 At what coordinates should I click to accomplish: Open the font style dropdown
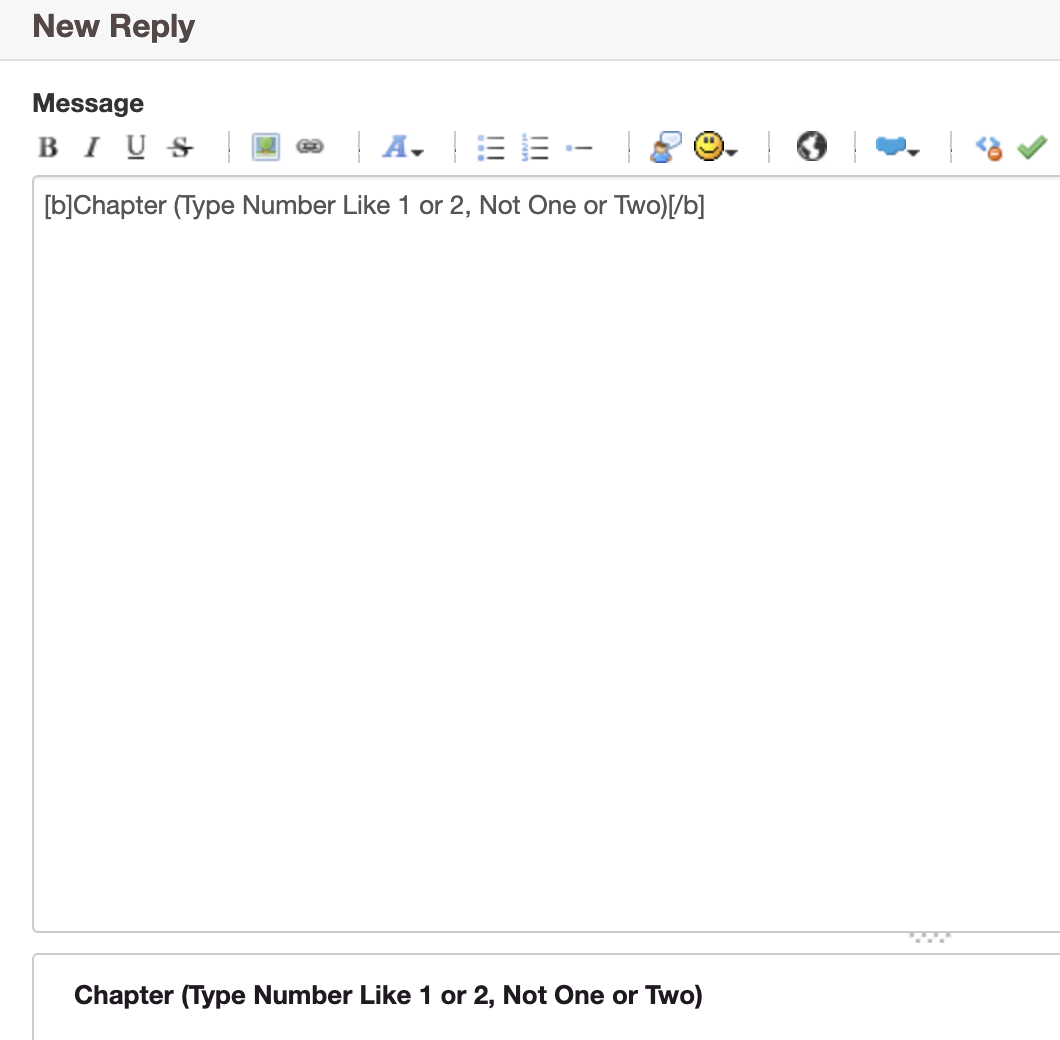click(x=403, y=148)
